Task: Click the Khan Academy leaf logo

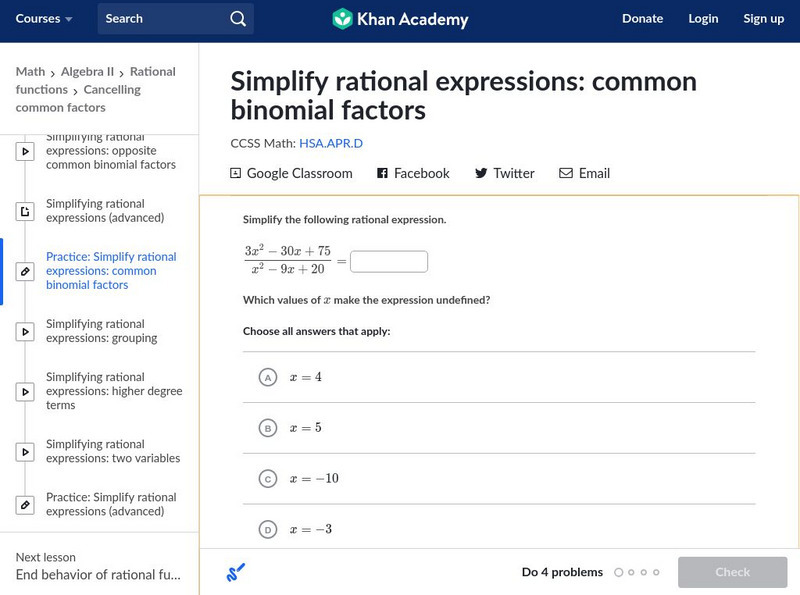Action: click(343, 19)
